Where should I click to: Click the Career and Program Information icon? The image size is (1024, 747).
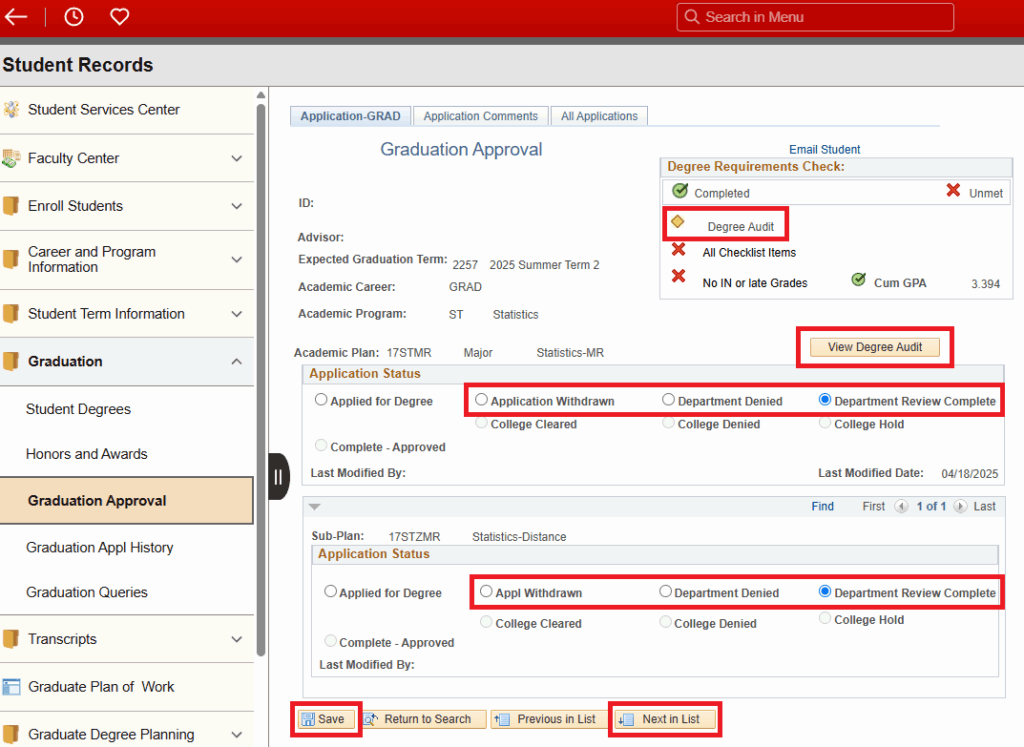tap(10, 259)
